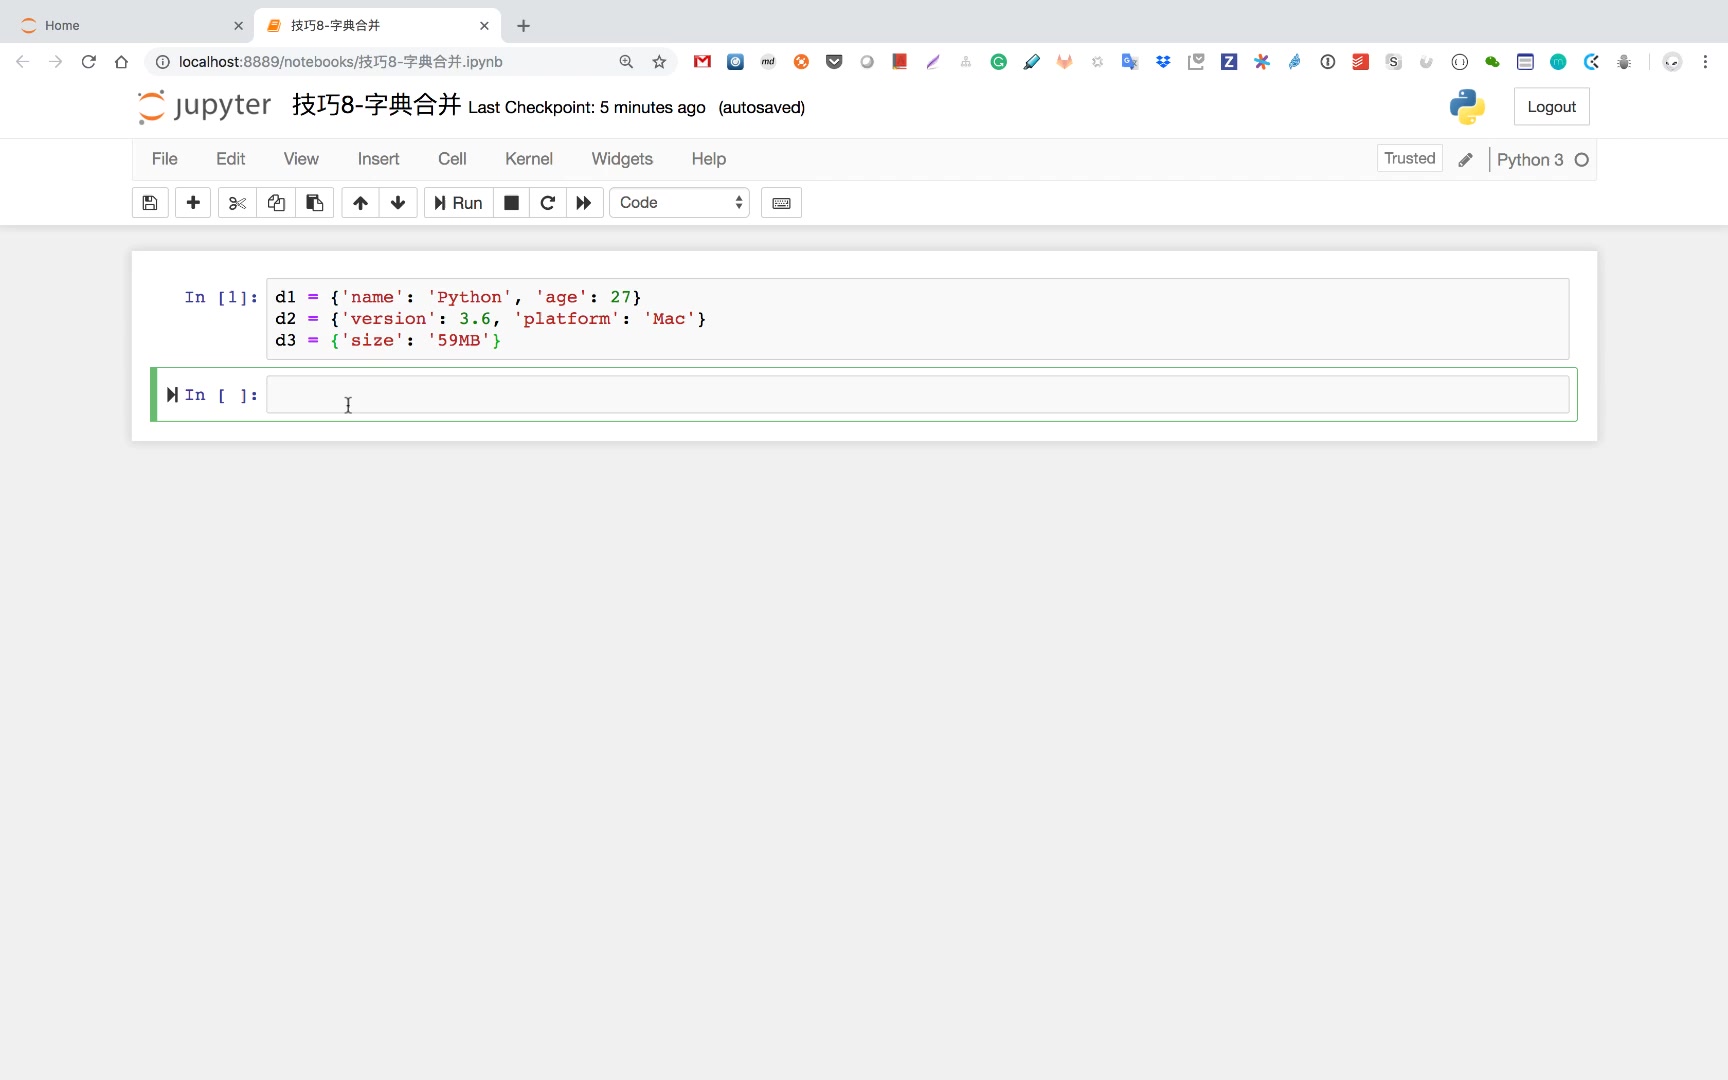Viewport: 1728px width, 1080px height.
Task: Move selected cell up arrow
Action: tap(360, 203)
